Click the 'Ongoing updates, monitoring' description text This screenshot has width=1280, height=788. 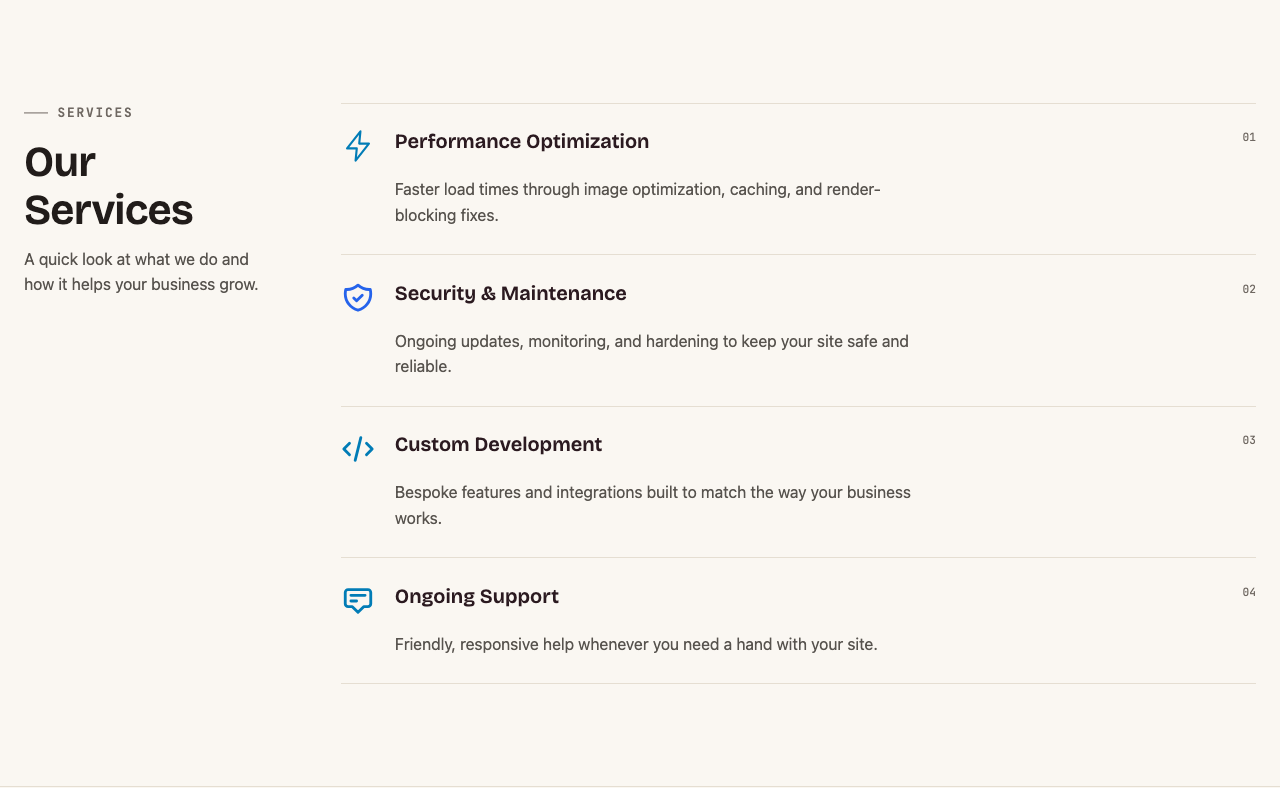(x=652, y=354)
